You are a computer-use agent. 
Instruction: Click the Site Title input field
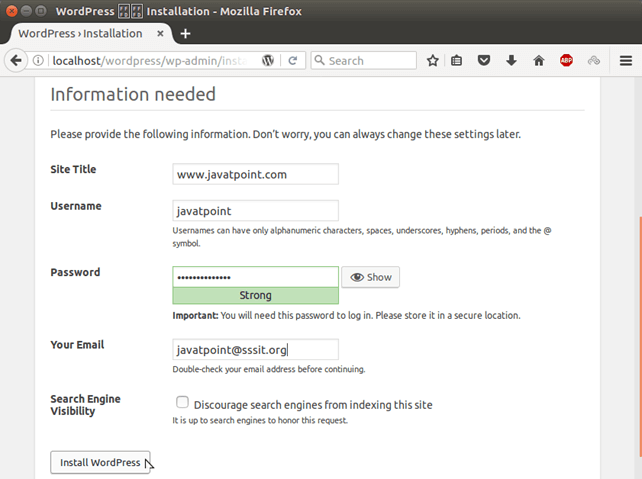click(255, 174)
